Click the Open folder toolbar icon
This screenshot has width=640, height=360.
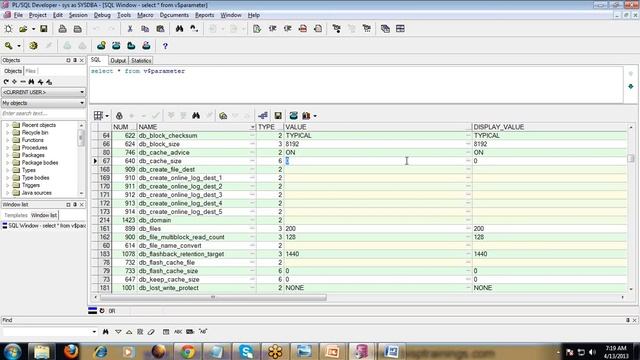click(x=23, y=29)
